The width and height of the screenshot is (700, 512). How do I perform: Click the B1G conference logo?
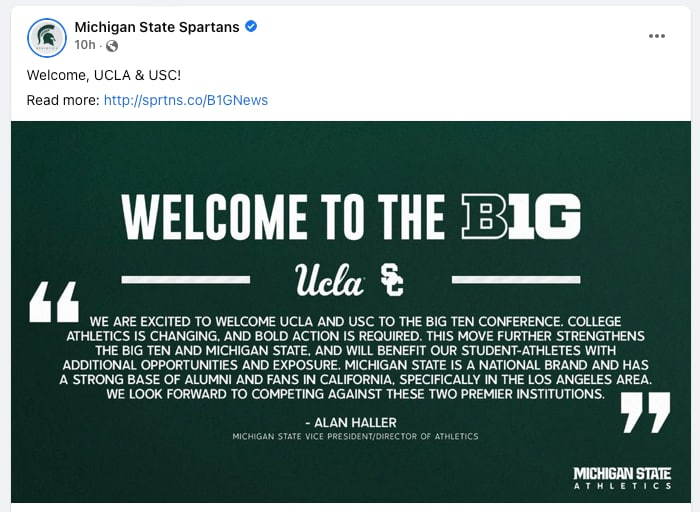521,215
